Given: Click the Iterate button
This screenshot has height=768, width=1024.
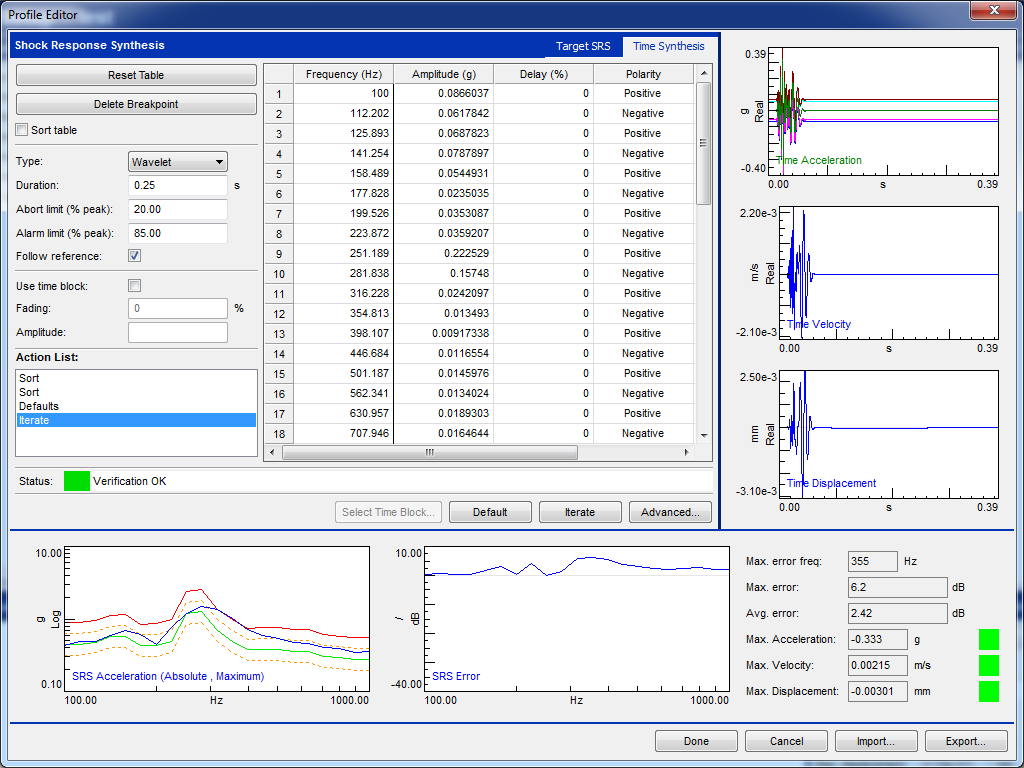Looking at the screenshot, I should tap(579, 512).
